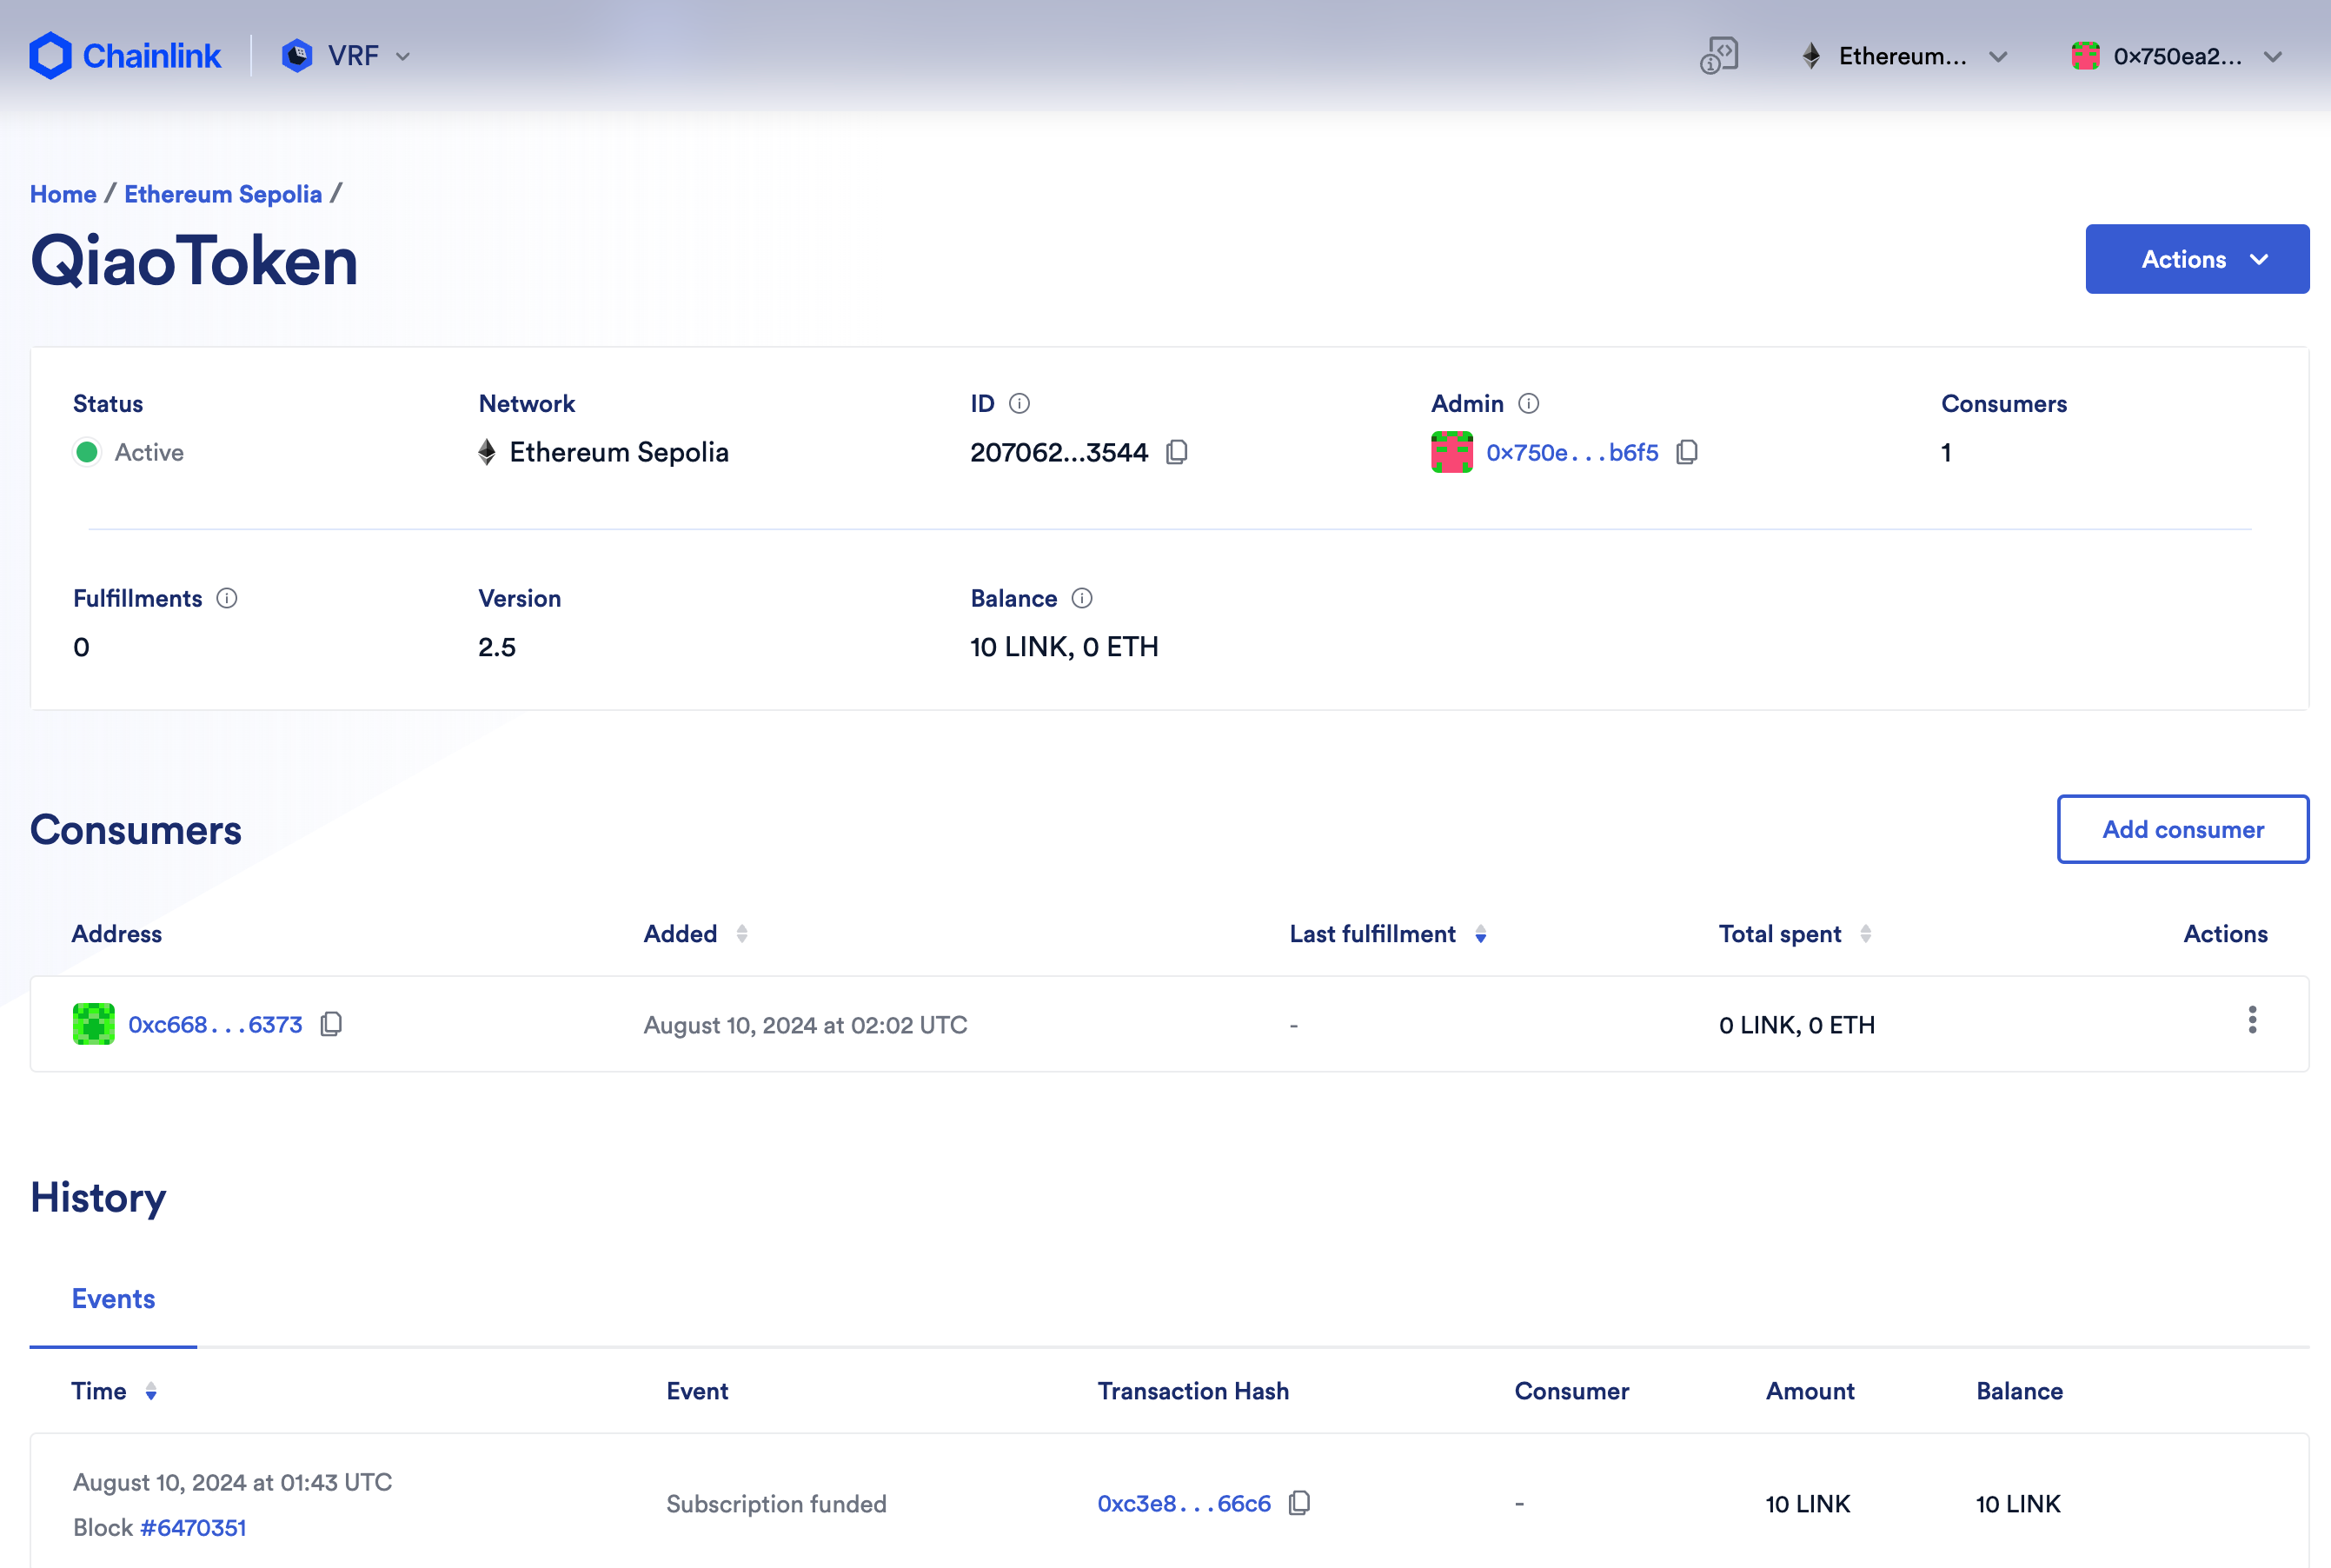Click the version value 2.5
The image size is (2331, 1568).
tap(497, 647)
